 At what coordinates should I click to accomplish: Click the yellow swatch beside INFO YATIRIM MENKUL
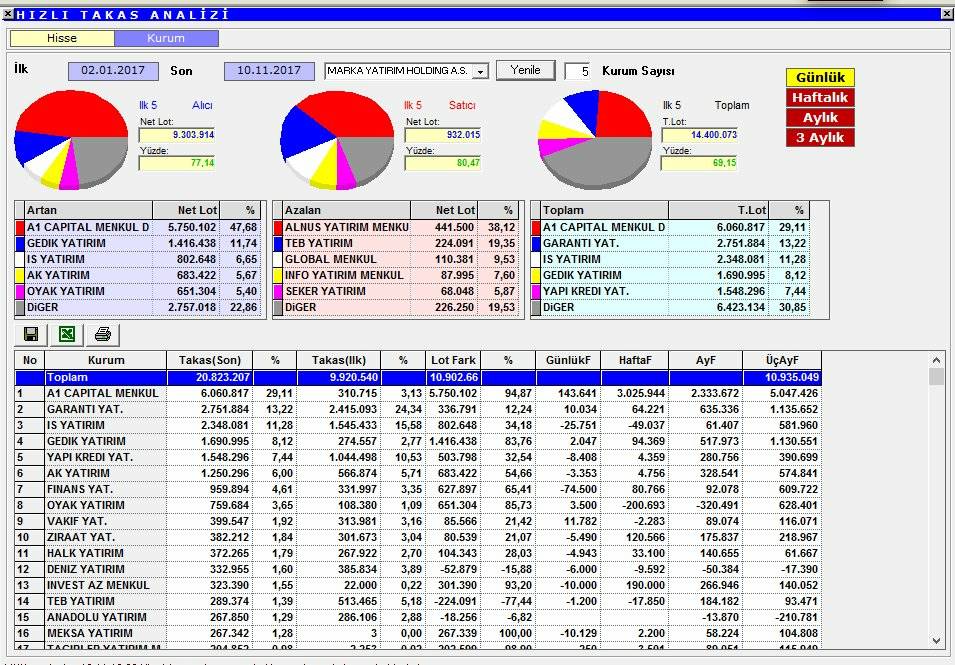pyautogui.click(x=278, y=276)
